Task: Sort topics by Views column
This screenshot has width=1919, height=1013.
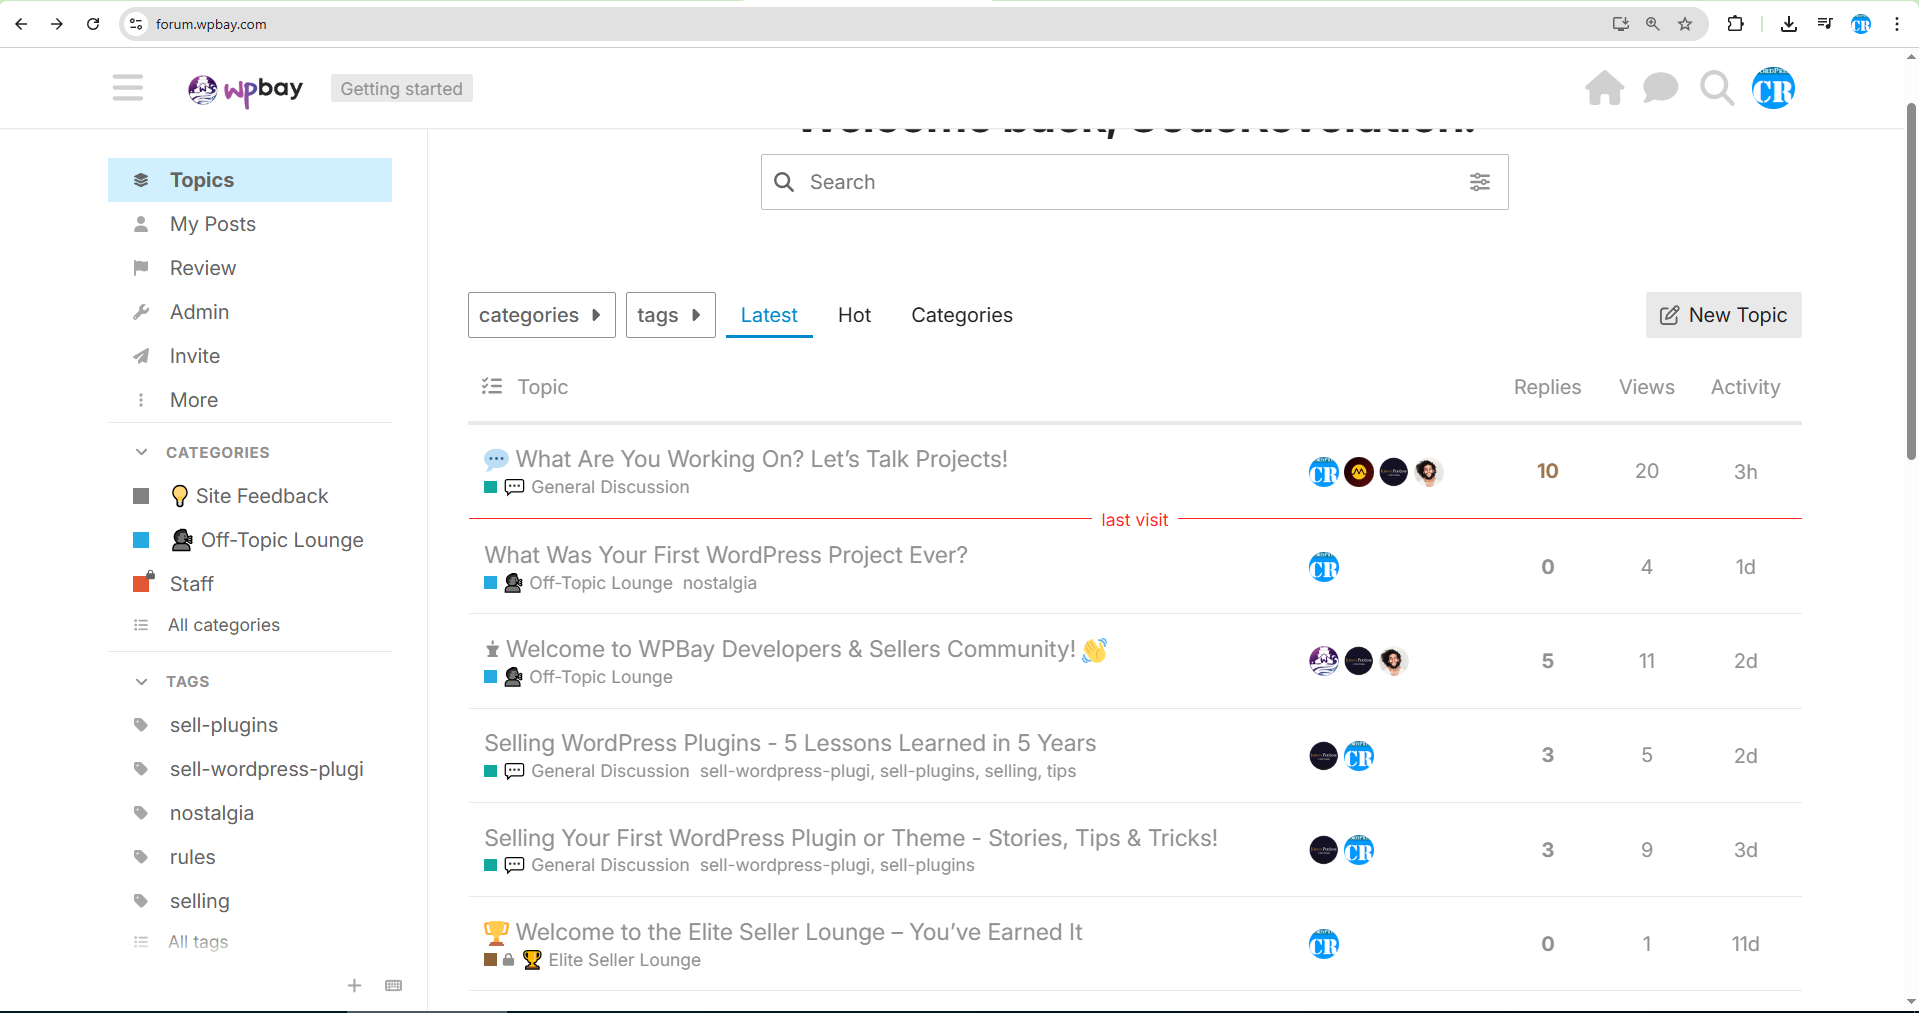Action: tap(1647, 387)
